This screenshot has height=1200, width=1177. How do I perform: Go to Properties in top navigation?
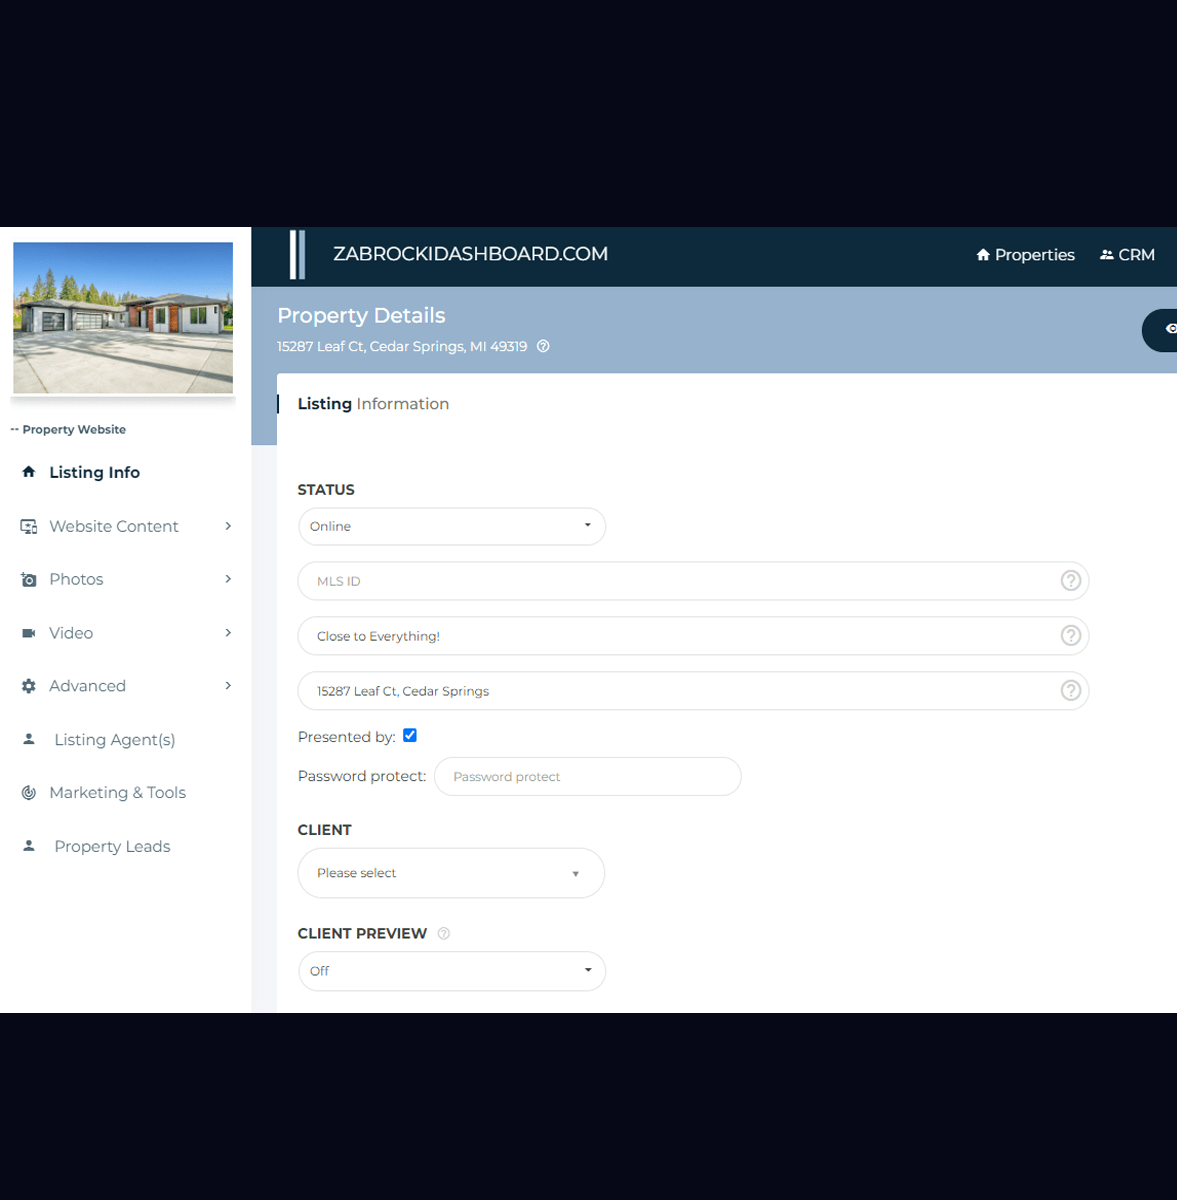pyautogui.click(x=1025, y=255)
